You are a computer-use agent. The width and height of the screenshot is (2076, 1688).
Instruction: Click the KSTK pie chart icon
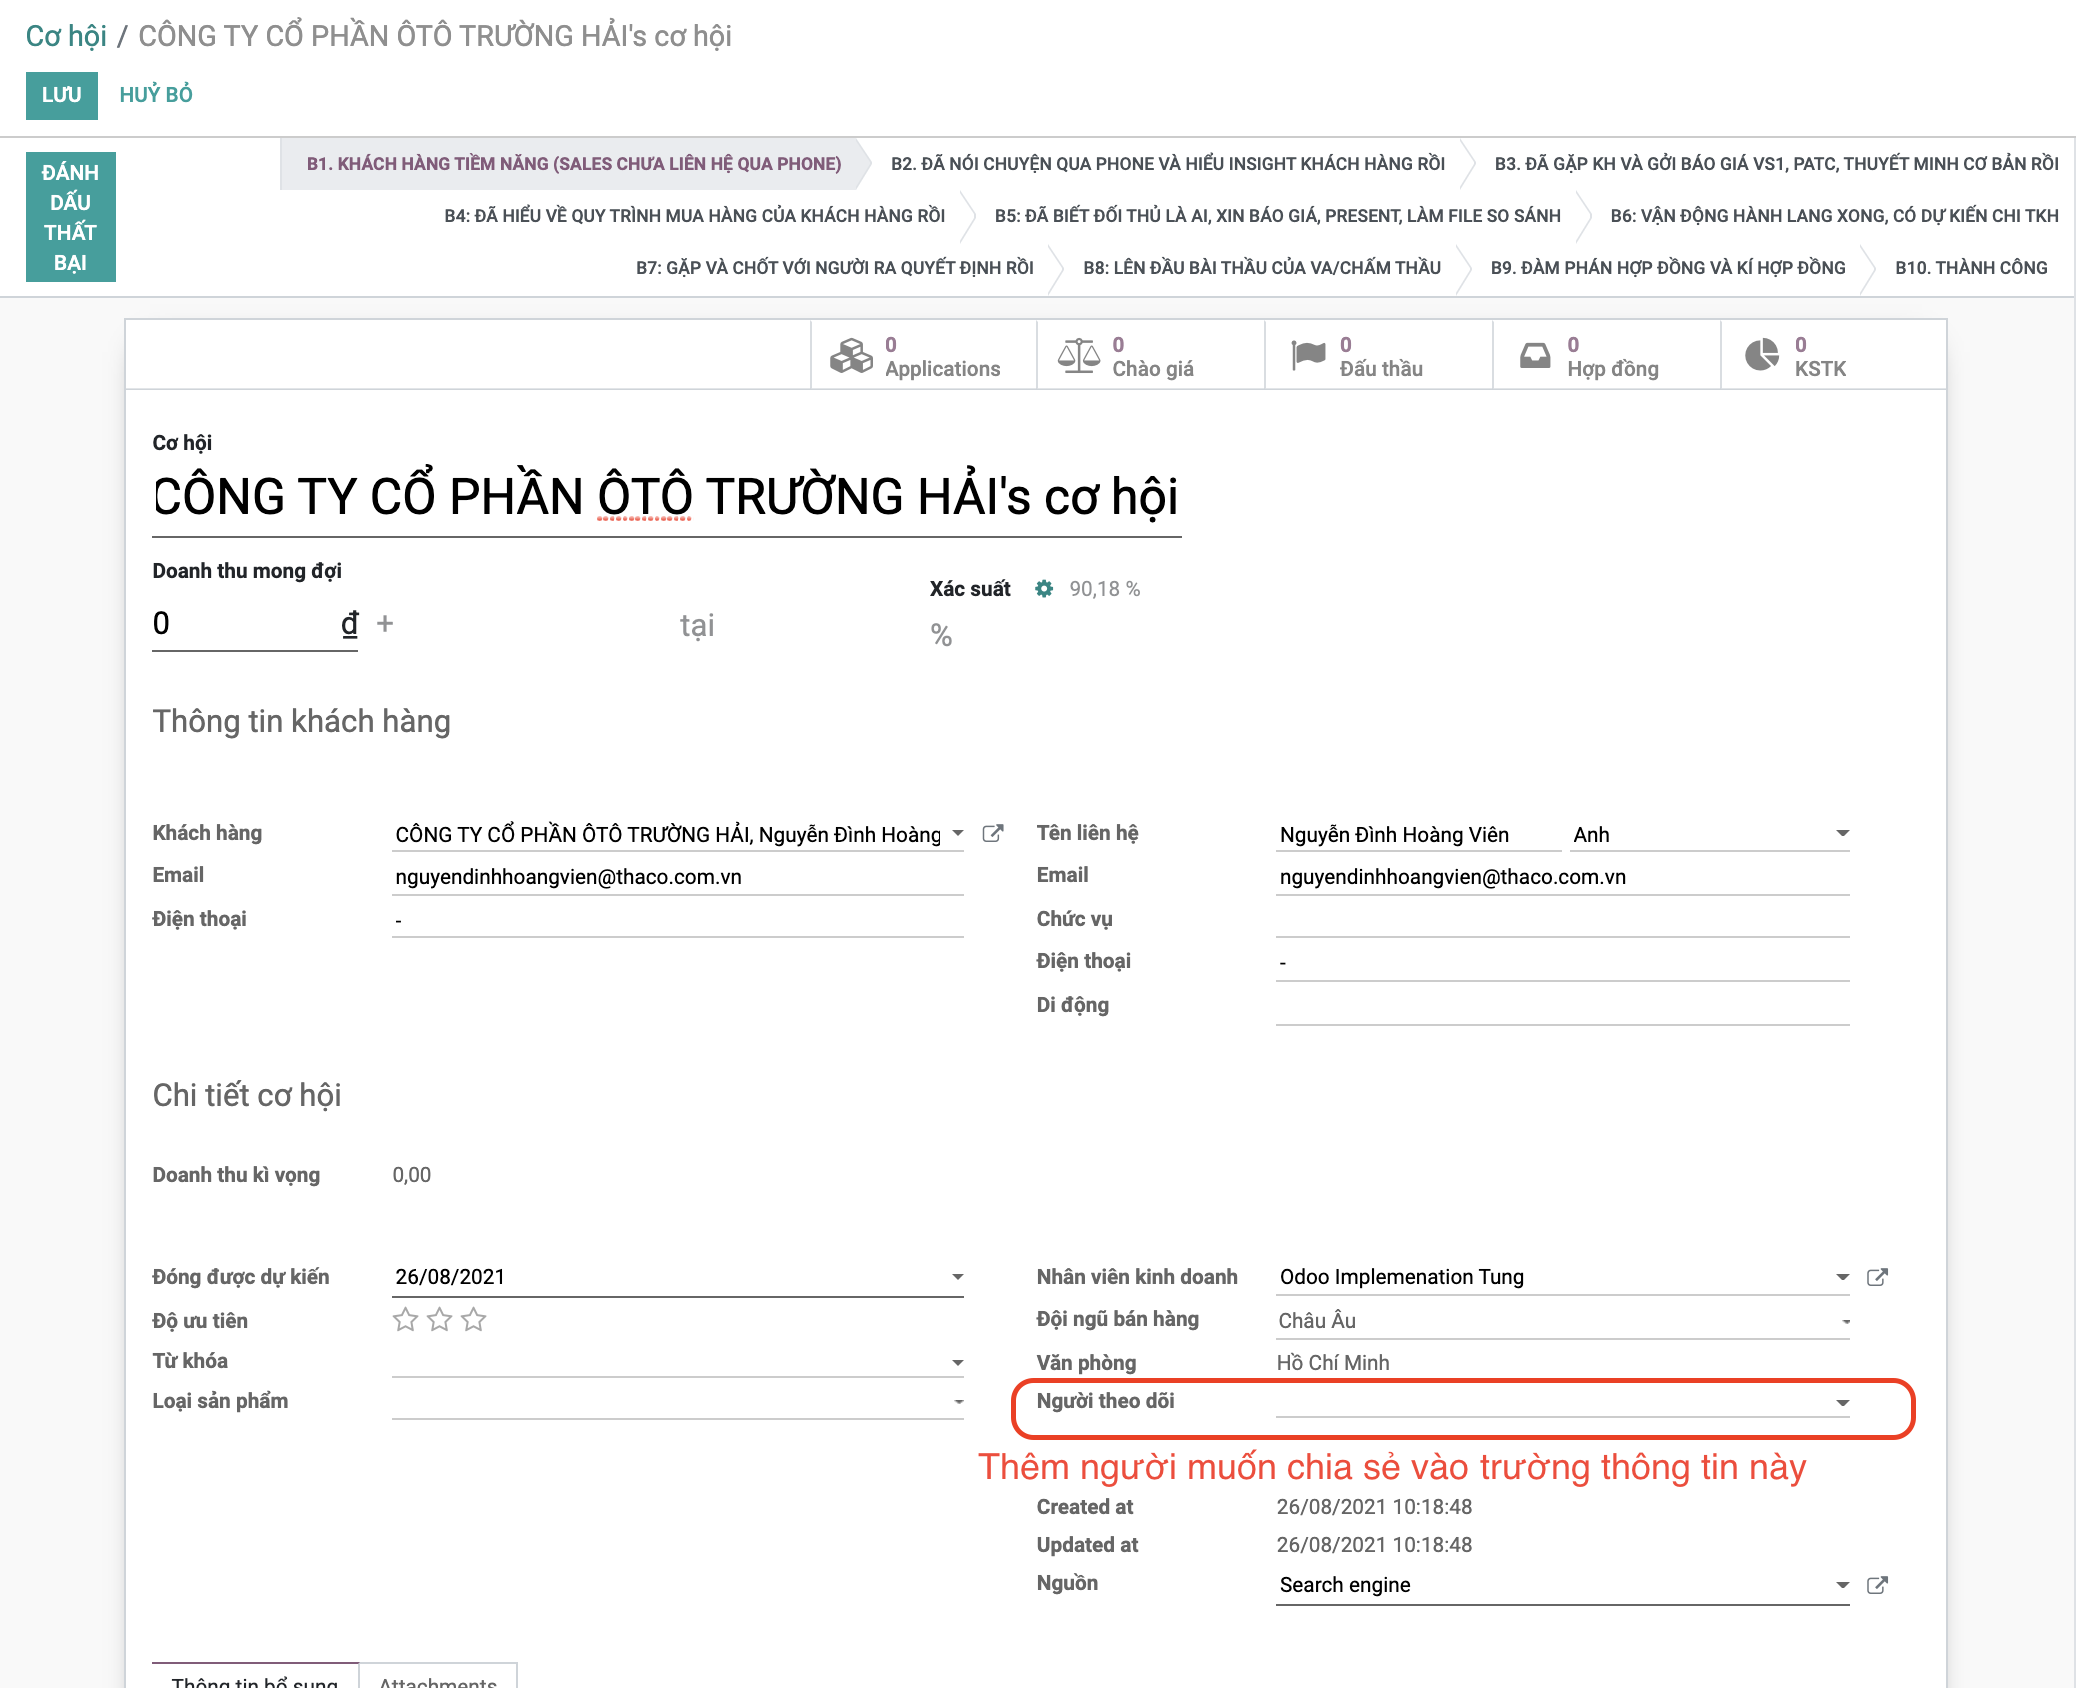pos(1762,356)
